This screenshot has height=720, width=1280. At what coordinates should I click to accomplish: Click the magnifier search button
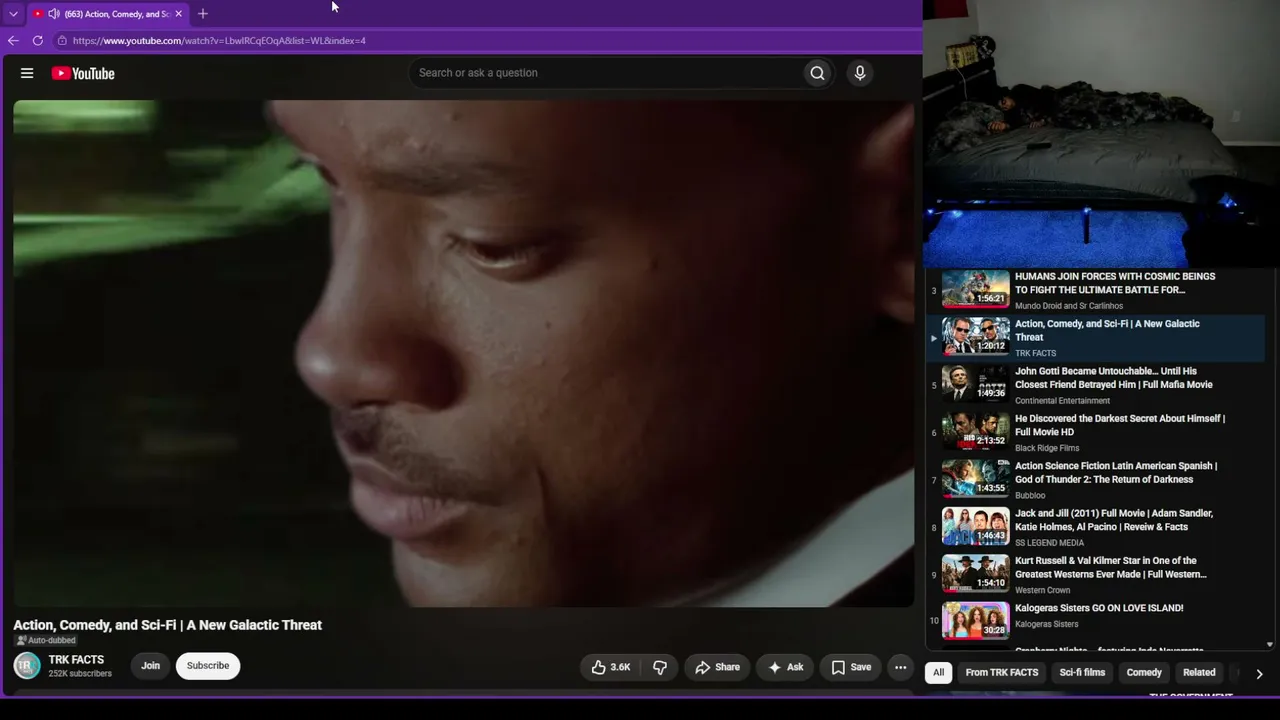[x=818, y=73]
